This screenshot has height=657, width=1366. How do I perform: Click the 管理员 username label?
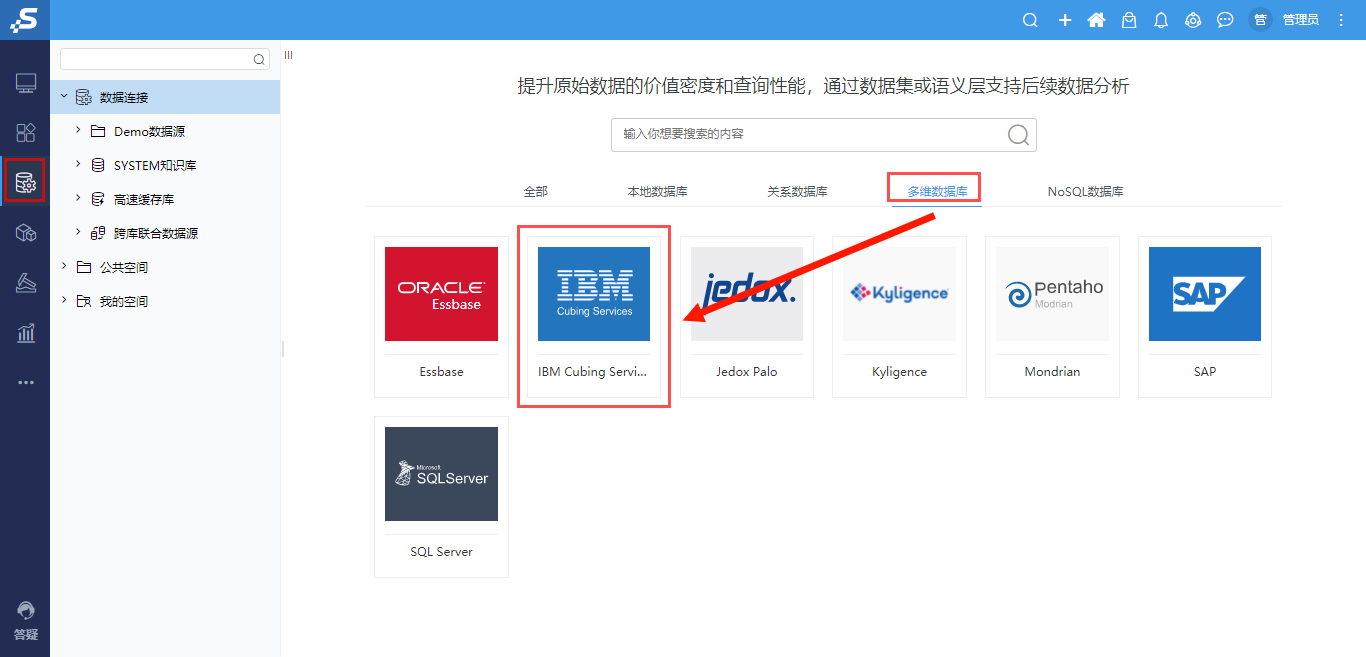pos(1300,20)
